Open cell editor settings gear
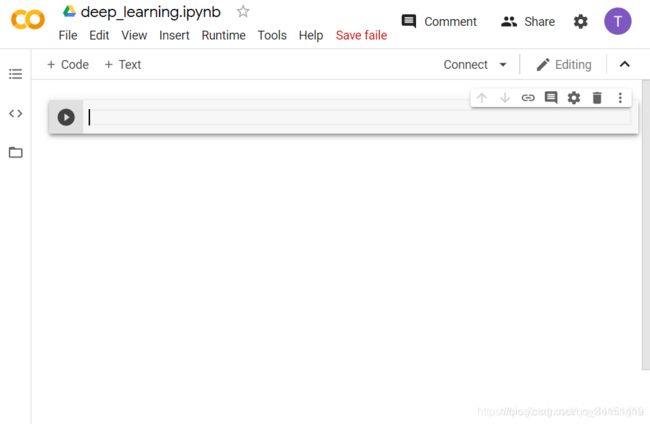 click(x=574, y=98)
